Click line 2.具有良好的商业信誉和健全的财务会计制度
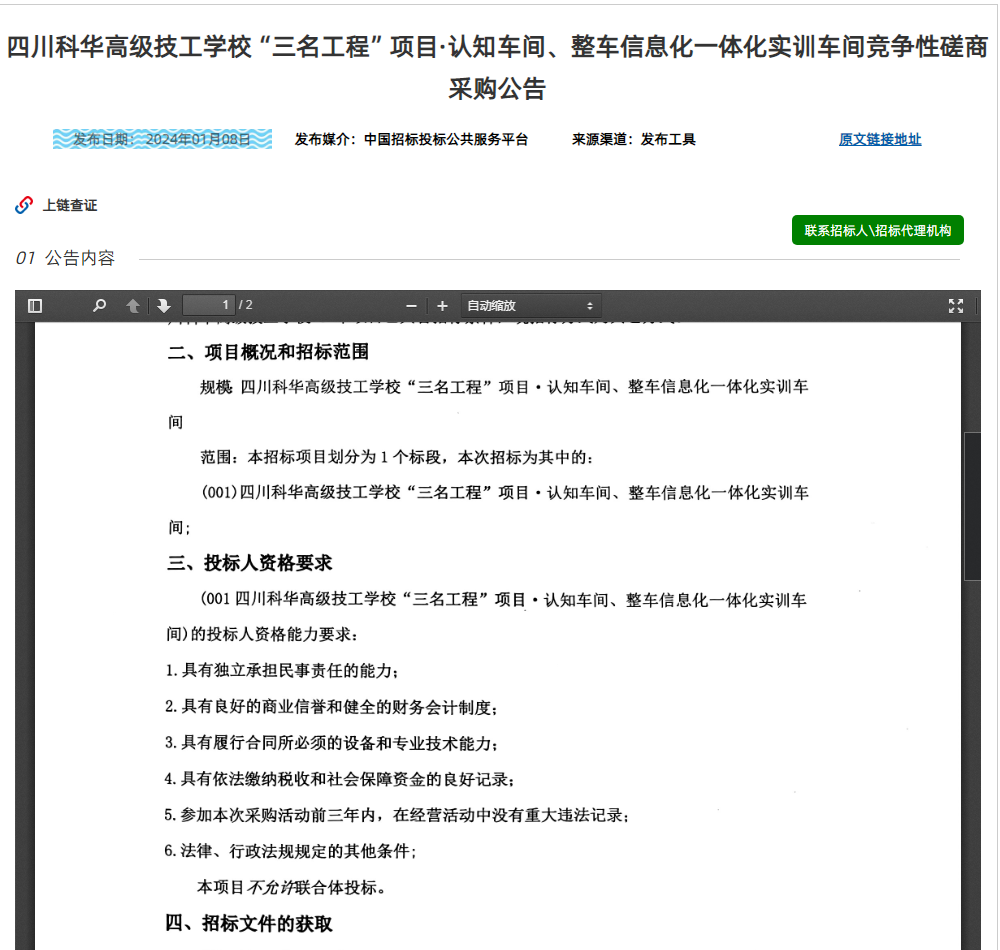The height and width of the screenshot is (950, 1000). coord(331,707)
